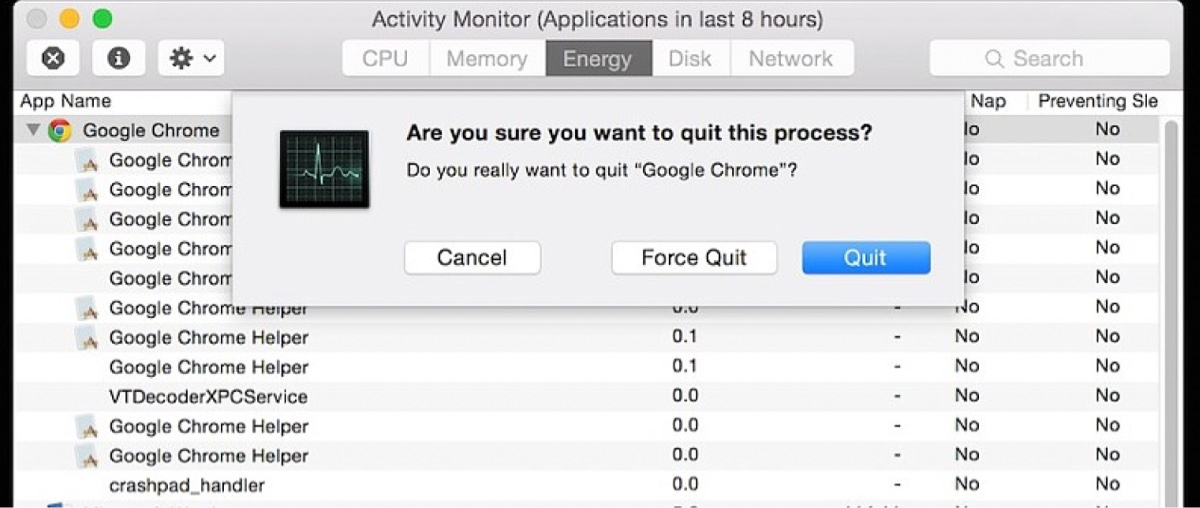Select the crashpad_handler process row

(x=590, y=485)
